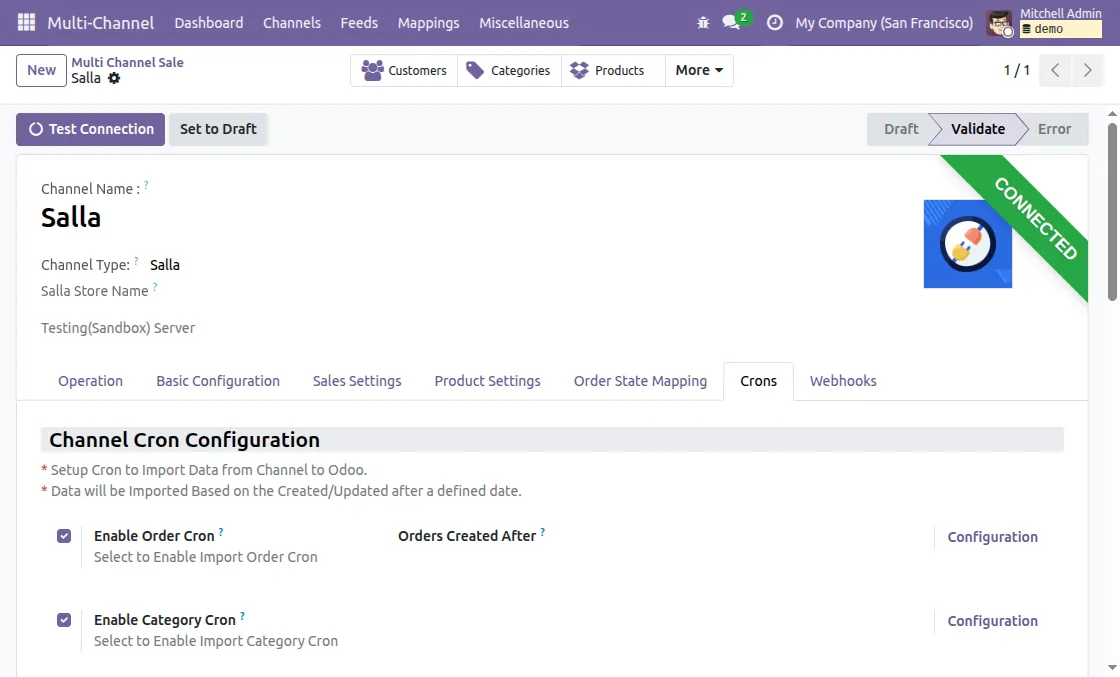Screen dimensions: 1120x677
Task: Open the activities clock icon
Action: (x=774, y=23)
